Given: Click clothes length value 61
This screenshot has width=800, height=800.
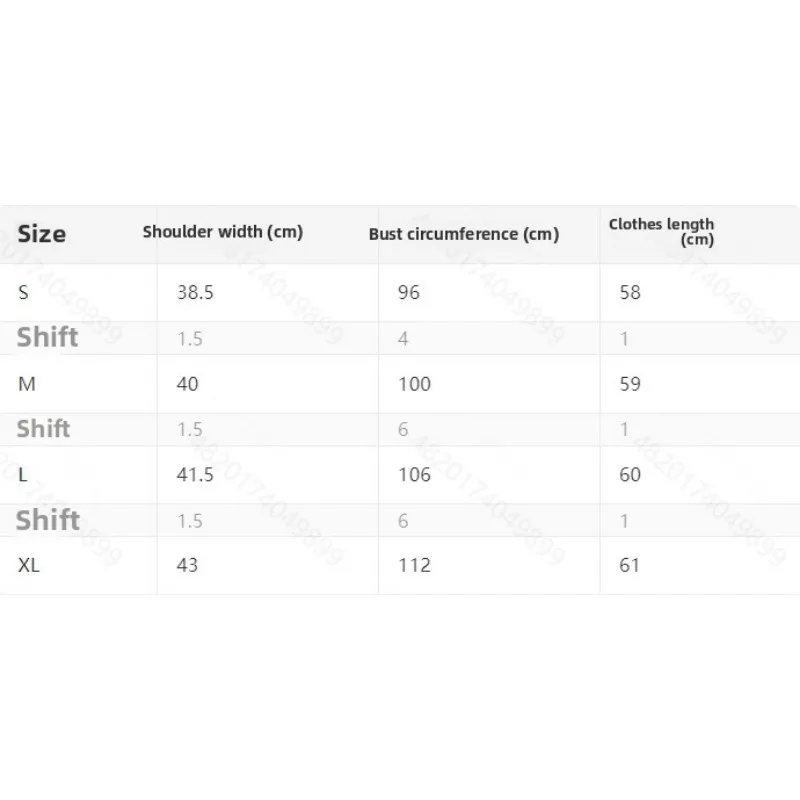Looking at the screenshot, I should tap(630, 565).
